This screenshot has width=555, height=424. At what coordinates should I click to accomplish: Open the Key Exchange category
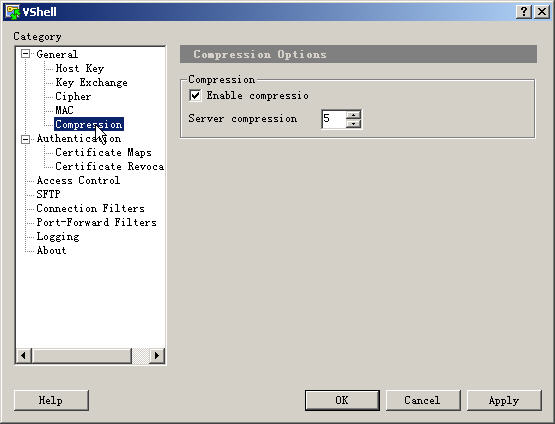coord(91,82)
